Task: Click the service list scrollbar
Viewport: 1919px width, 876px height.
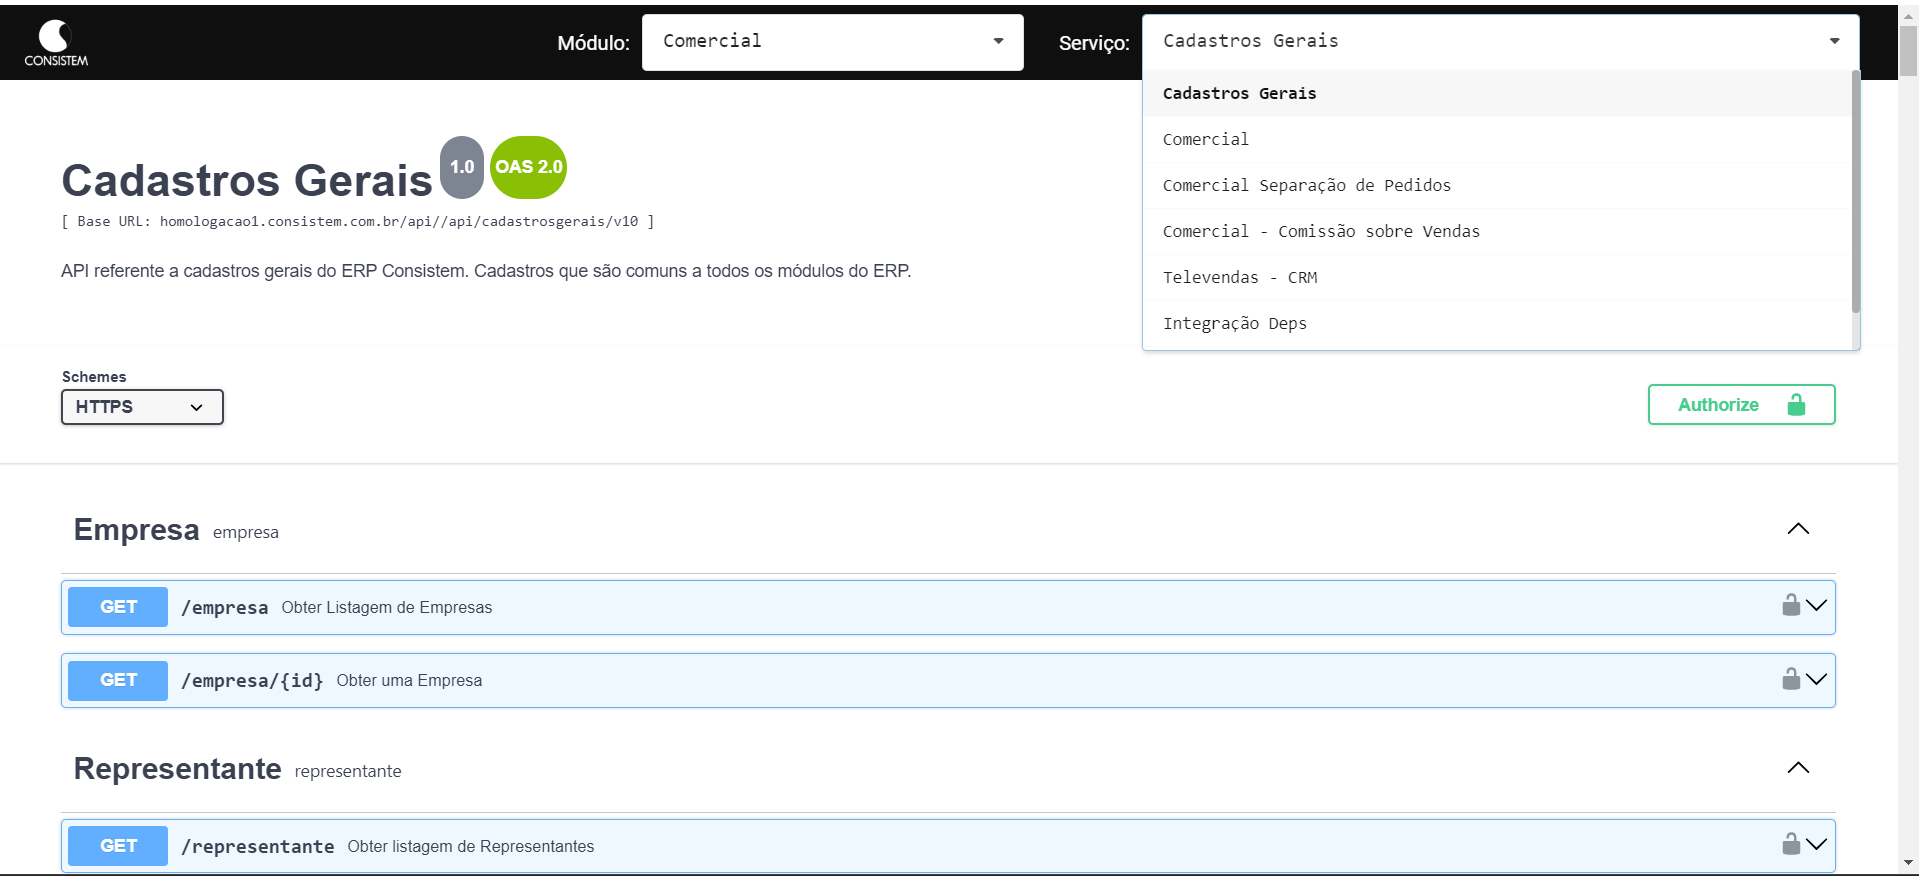Action: (1855, 190)
